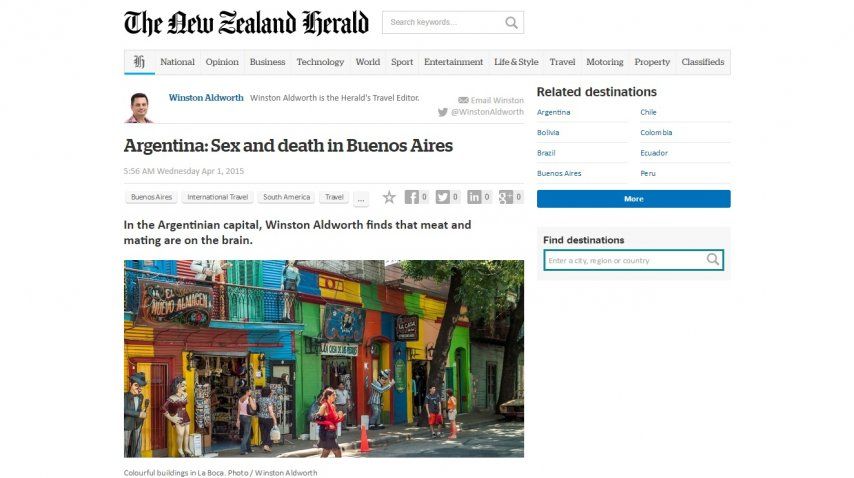Screen dimensions: 854x478
Task: Share article via LinkedIn icon
Action: pos(474,197)
